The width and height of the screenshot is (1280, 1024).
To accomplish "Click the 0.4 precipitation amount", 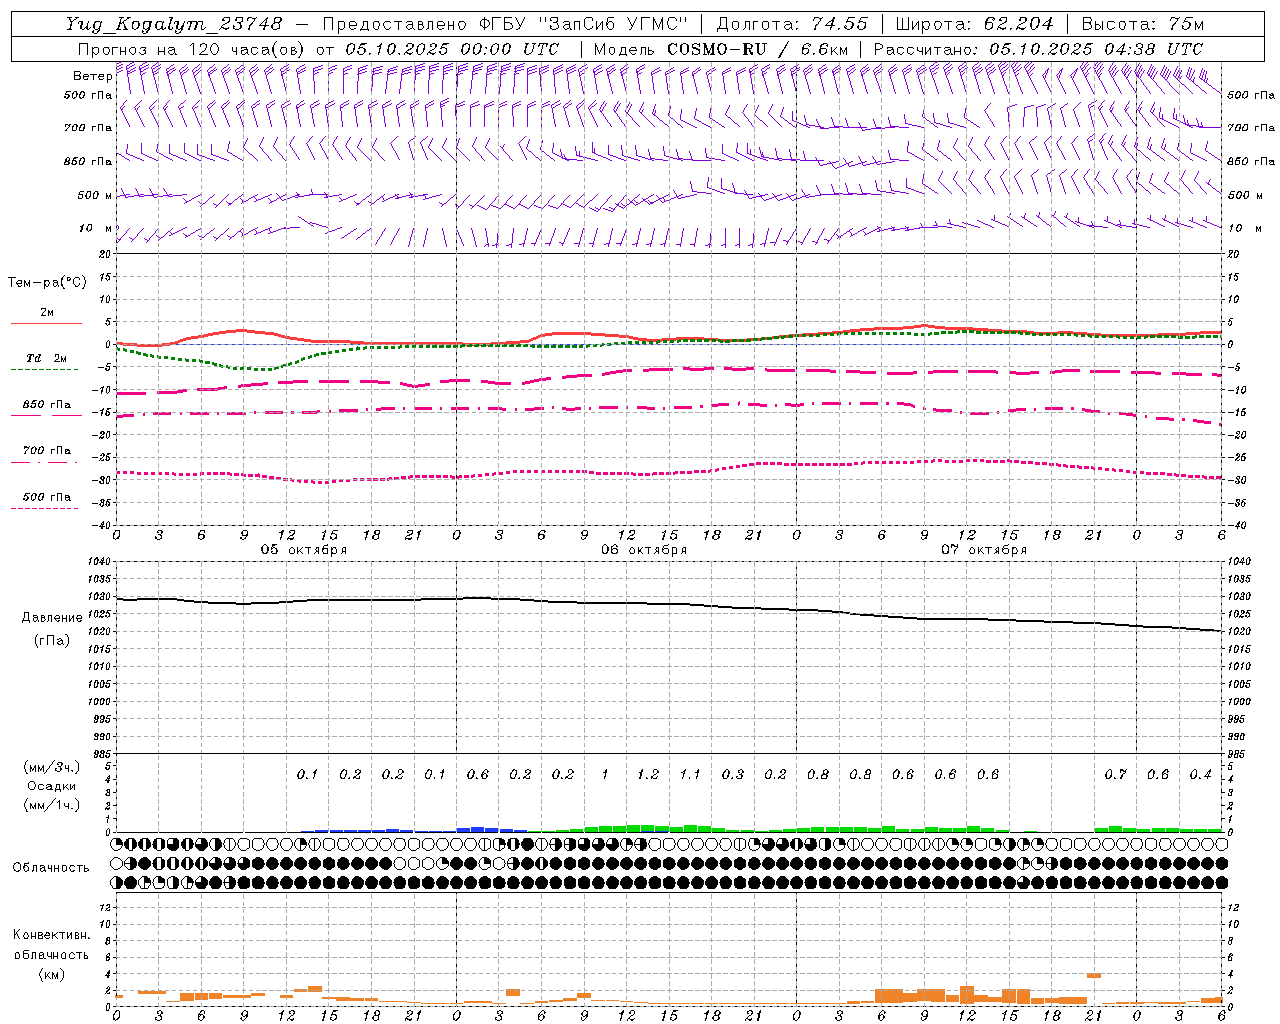I will coord(1200,775).
